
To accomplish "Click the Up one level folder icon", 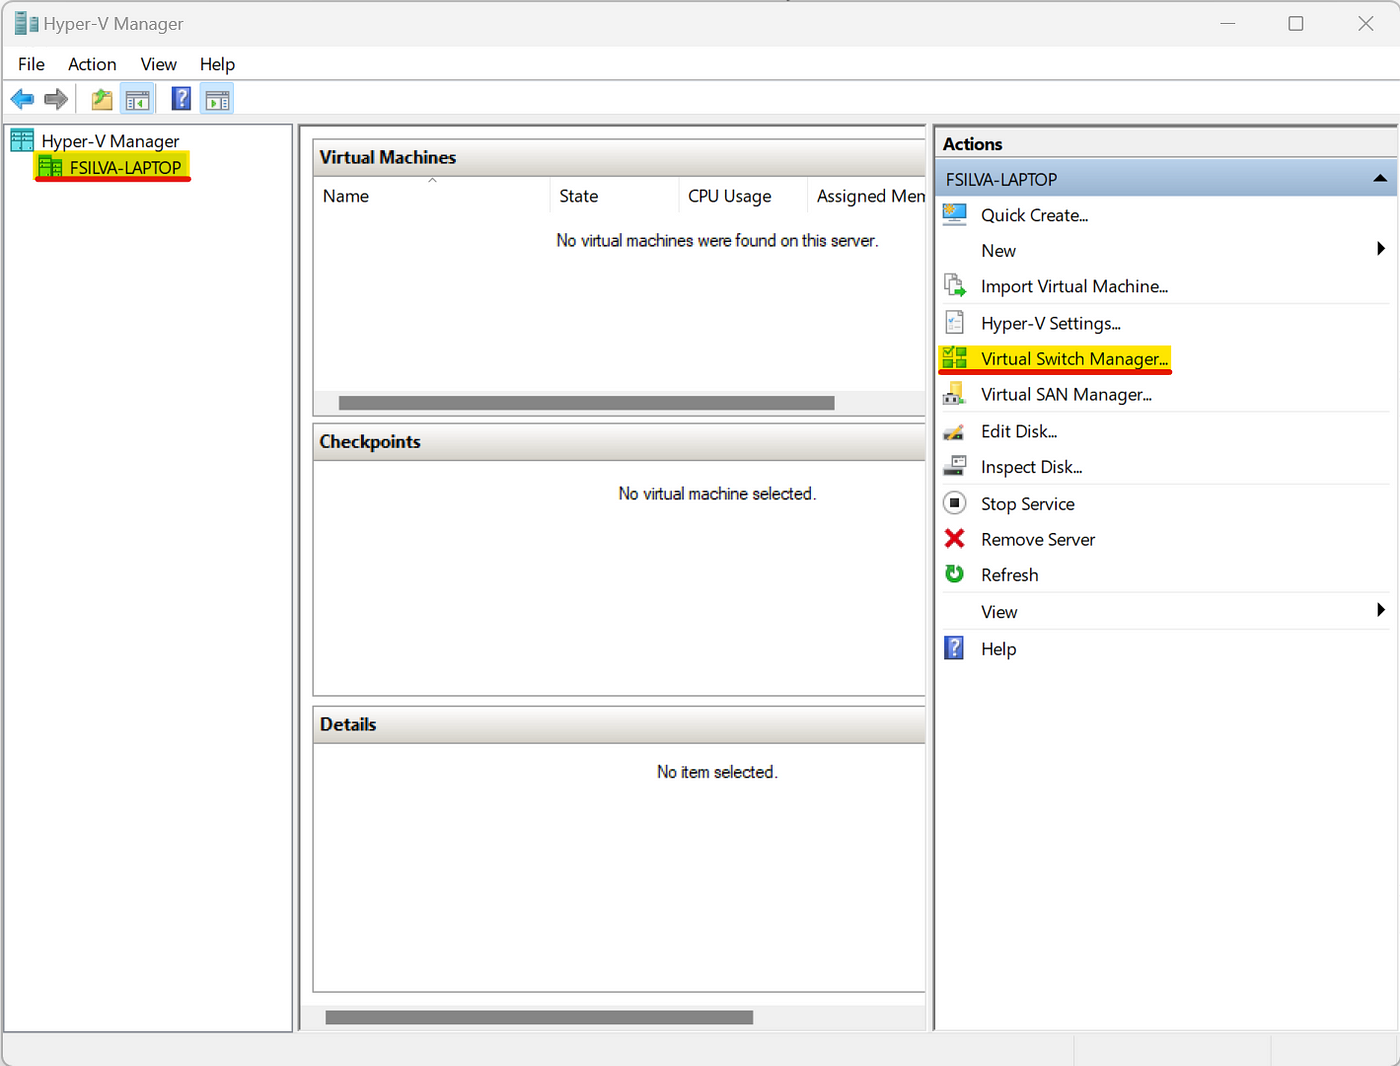I will 102,99.
